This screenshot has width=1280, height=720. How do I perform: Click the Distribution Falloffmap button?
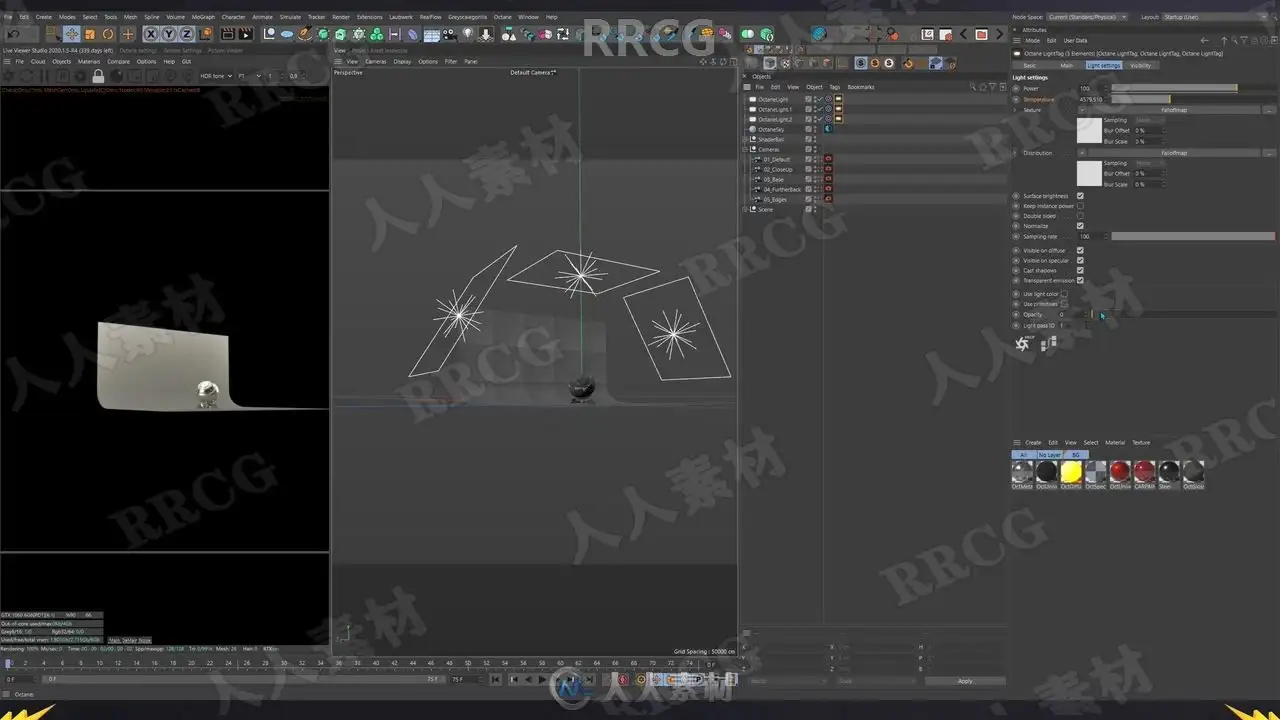1174,153
